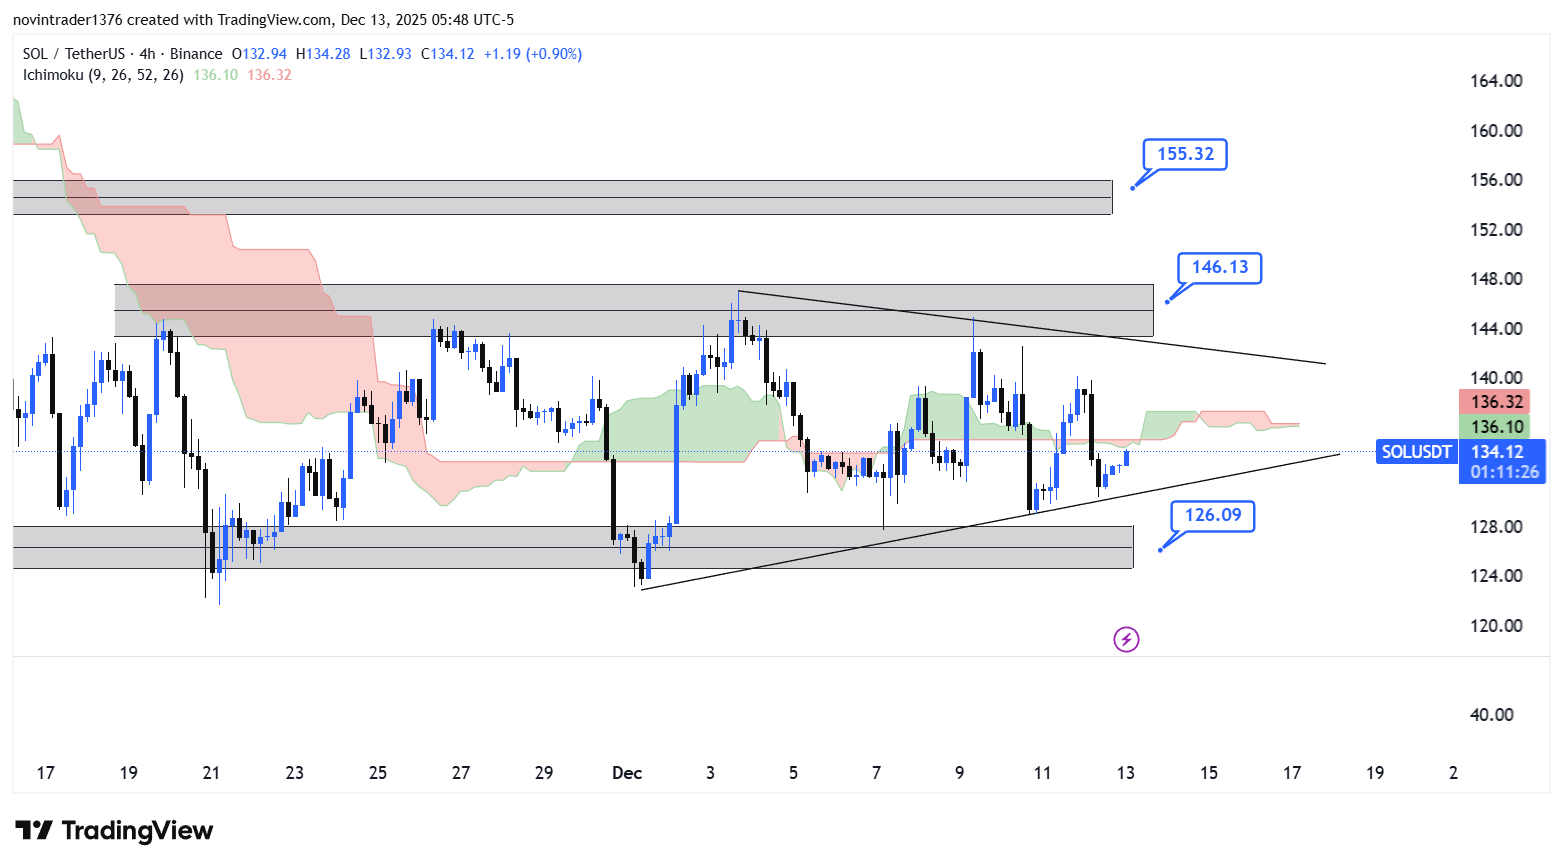Click the 164.00 level on price axis
The height and width of the screenshot is (868, 1563).
click(x=1495, y=81)
